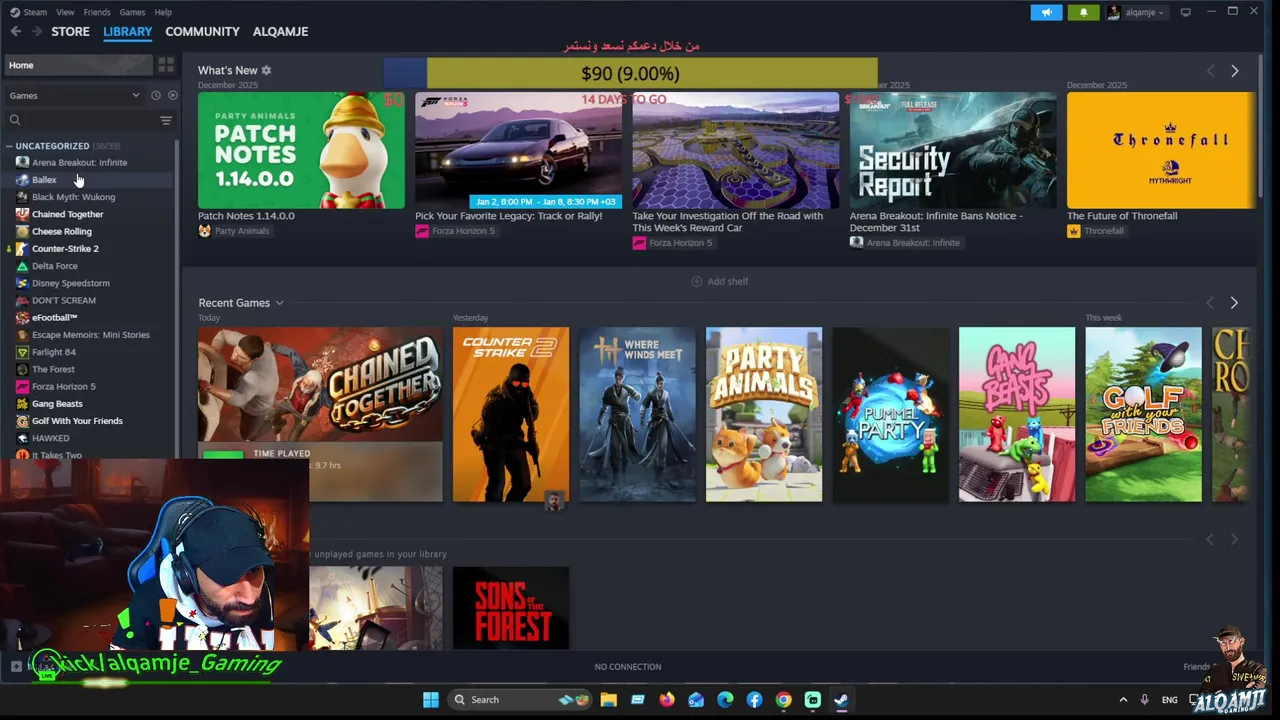
Task: Open What's New settings gear
Action: (x=266, y=70)
